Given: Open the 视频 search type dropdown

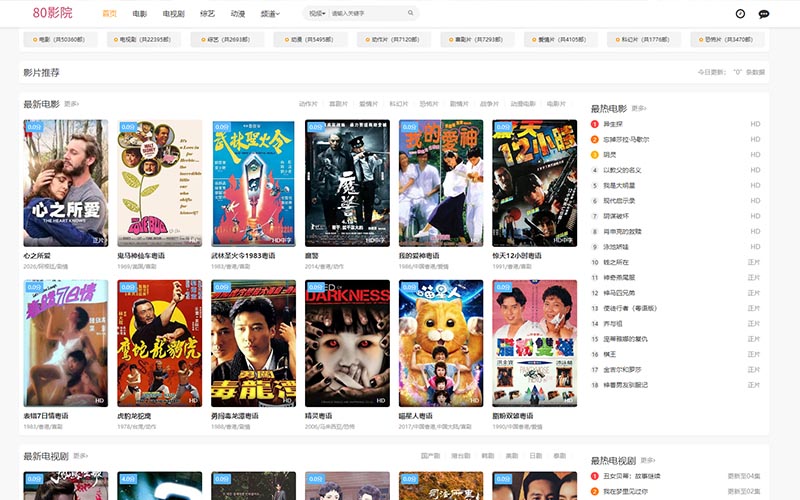Looking at the screenshot, I should pyautogui.click(x=317, y=13).
